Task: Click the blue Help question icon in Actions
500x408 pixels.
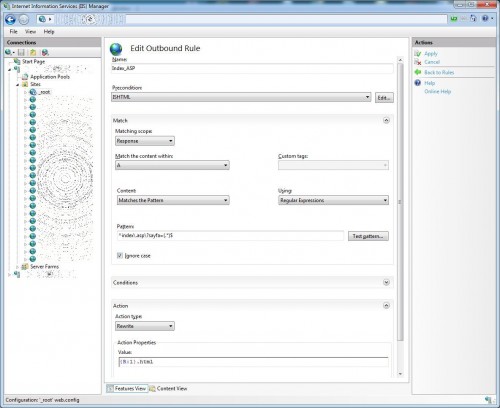Action: pos(418,83)
